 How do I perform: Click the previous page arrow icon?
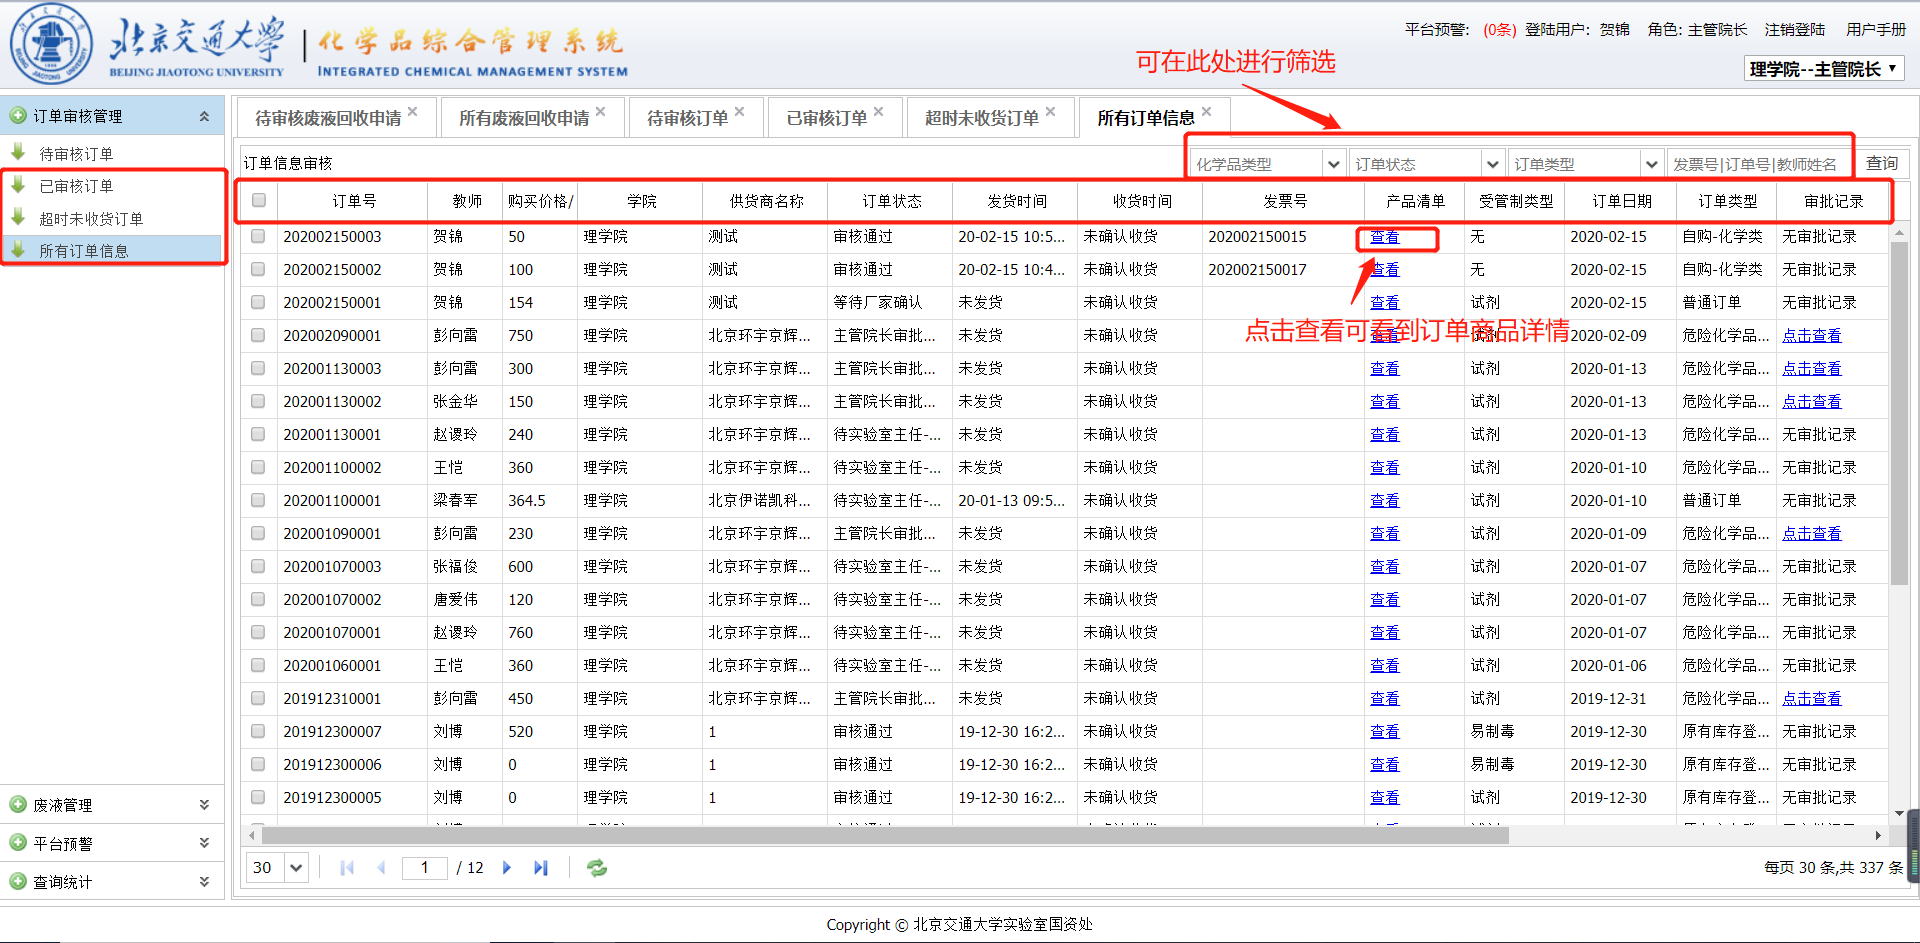pos(381,868)
